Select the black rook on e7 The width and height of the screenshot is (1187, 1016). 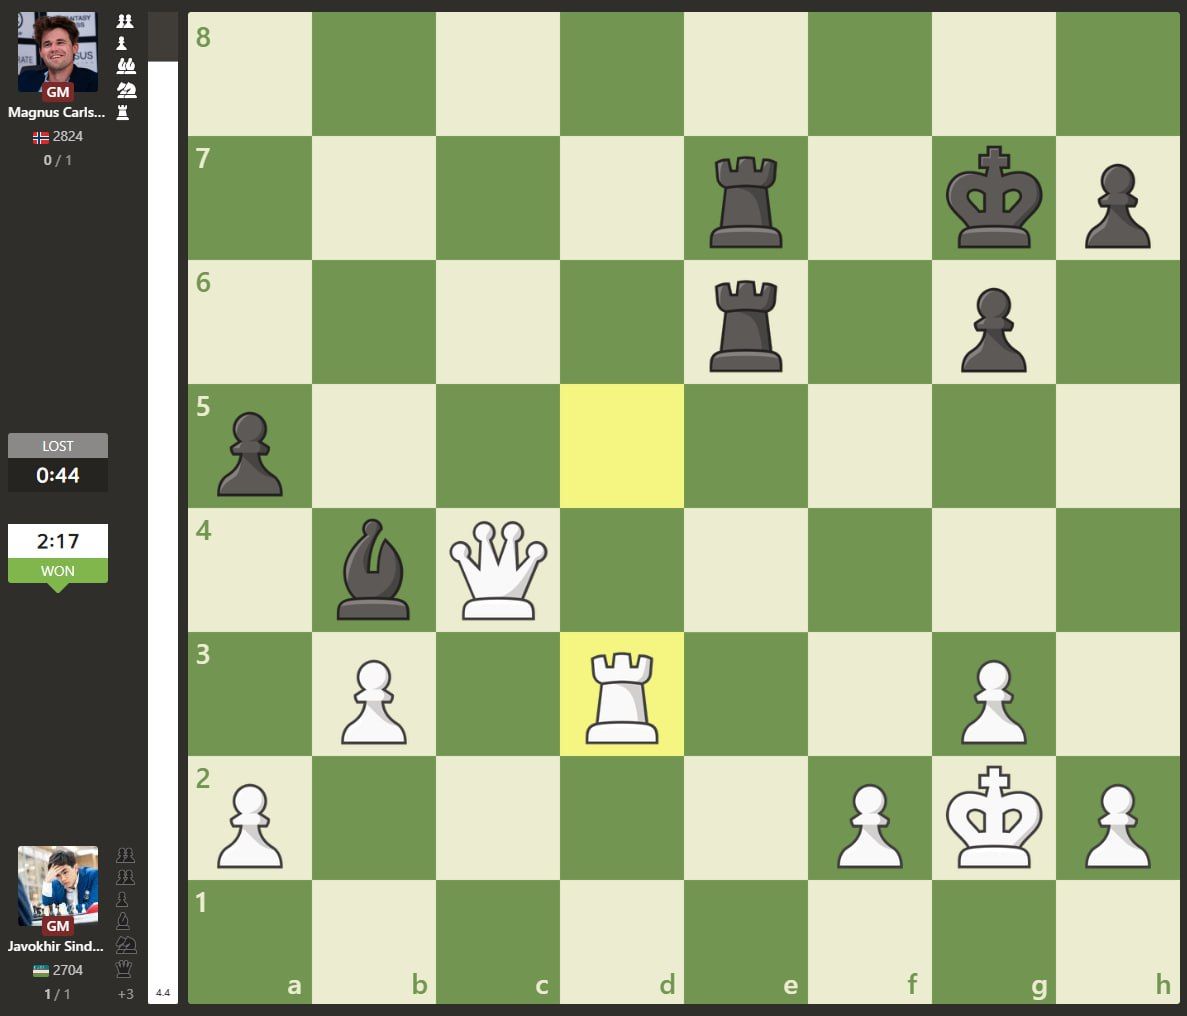745,200
